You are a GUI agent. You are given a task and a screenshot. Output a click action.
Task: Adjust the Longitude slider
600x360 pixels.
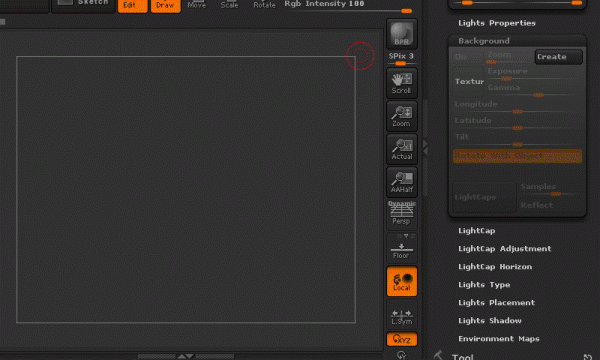click(x=517, y=107)
